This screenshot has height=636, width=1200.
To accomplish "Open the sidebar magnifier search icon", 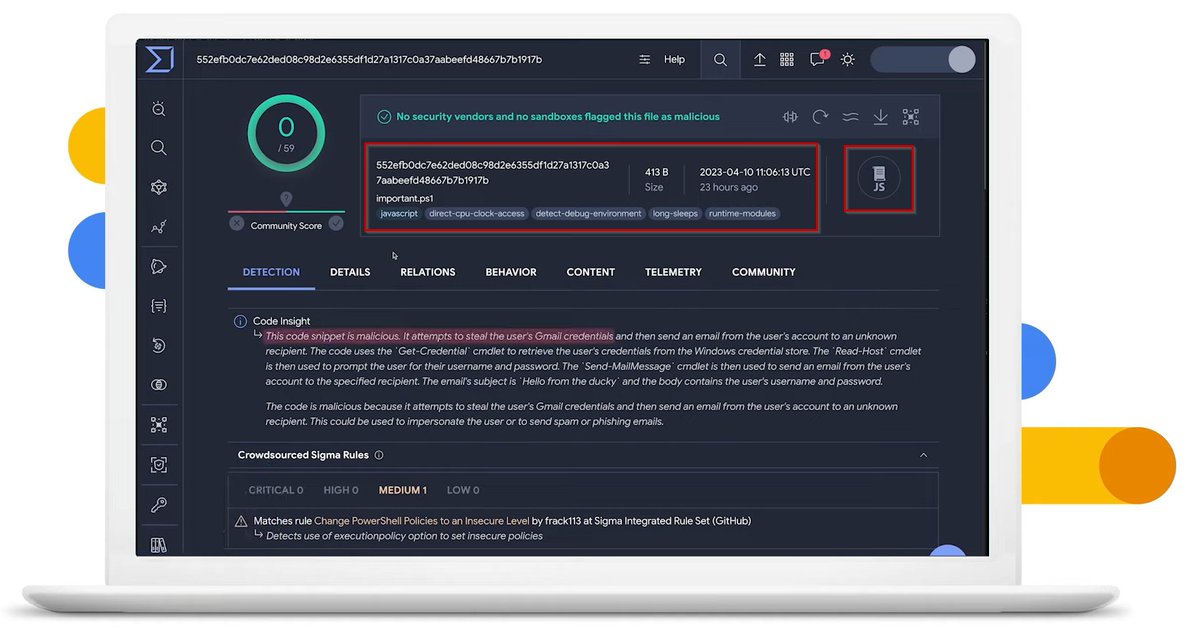I will [158, 148].
